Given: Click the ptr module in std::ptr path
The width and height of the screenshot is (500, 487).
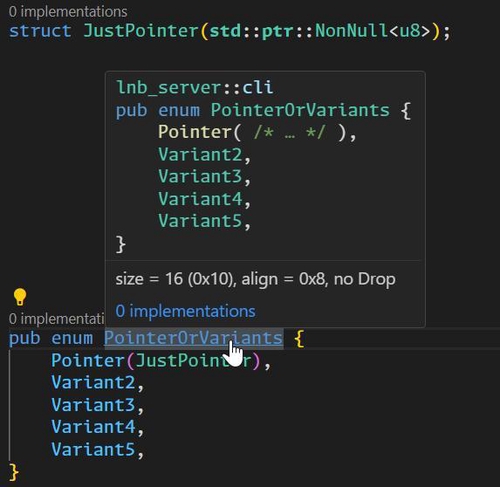Looking at the screenshot, I should 277,31.
